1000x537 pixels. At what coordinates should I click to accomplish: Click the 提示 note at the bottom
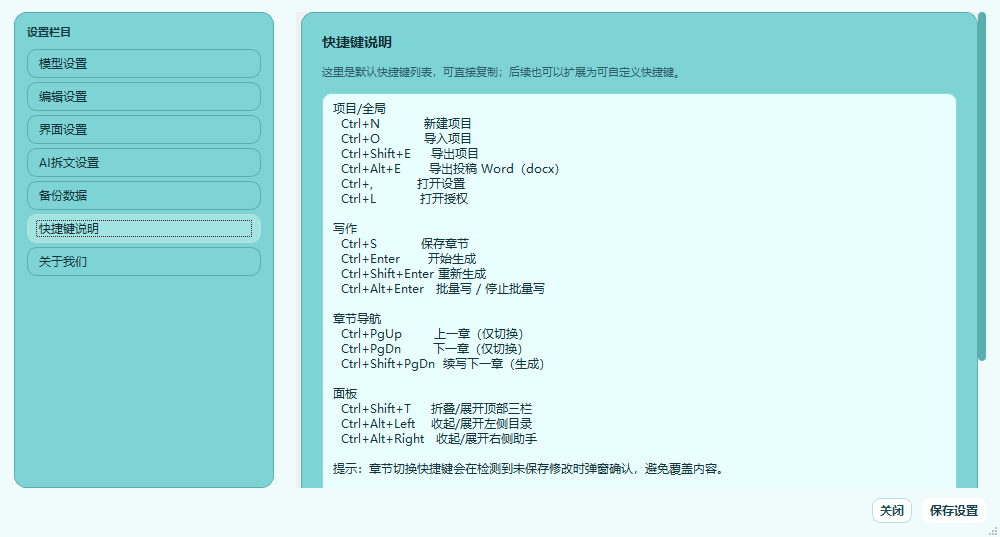[x=529, y=469]
